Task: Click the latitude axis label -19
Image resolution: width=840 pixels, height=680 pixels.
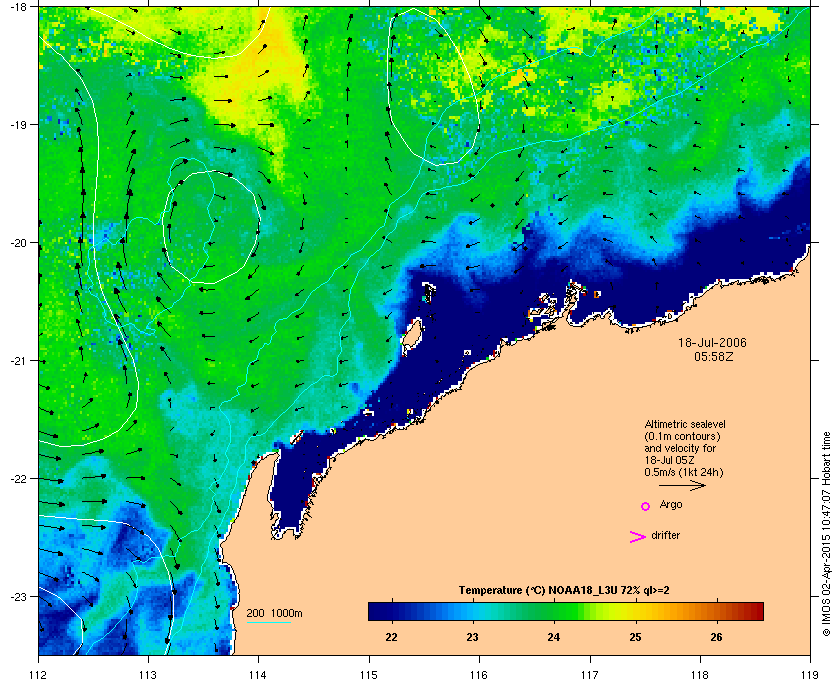Action: [19, 124]
